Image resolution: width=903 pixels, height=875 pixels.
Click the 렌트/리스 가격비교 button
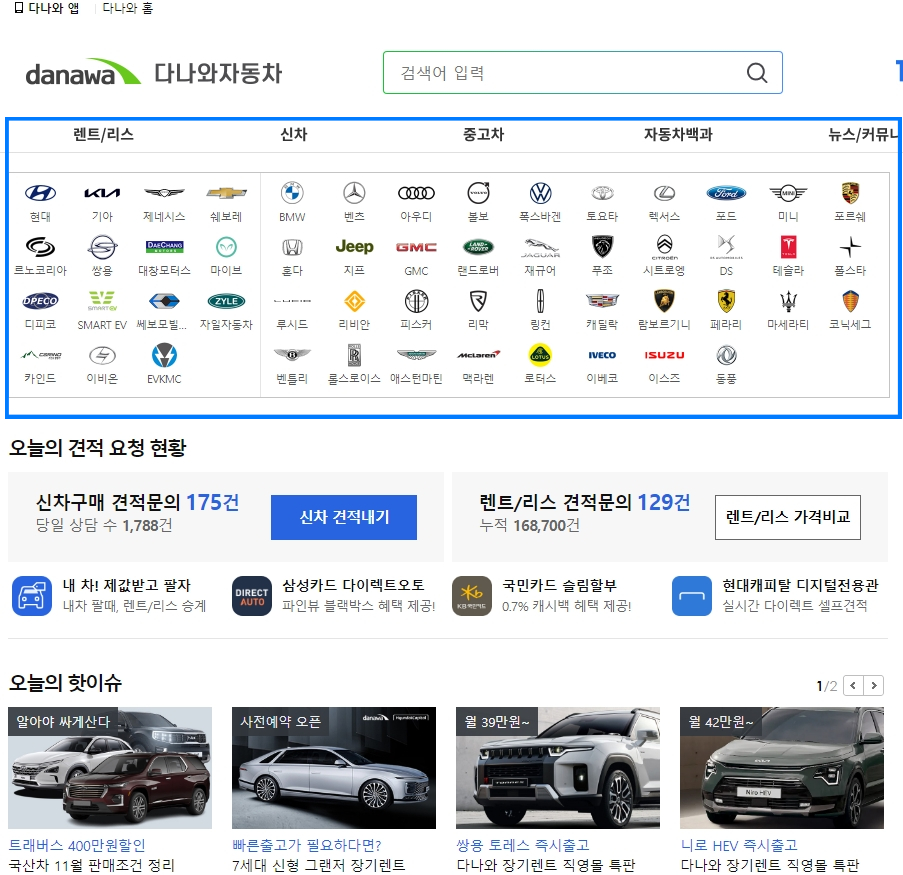[x=788, y=517]
